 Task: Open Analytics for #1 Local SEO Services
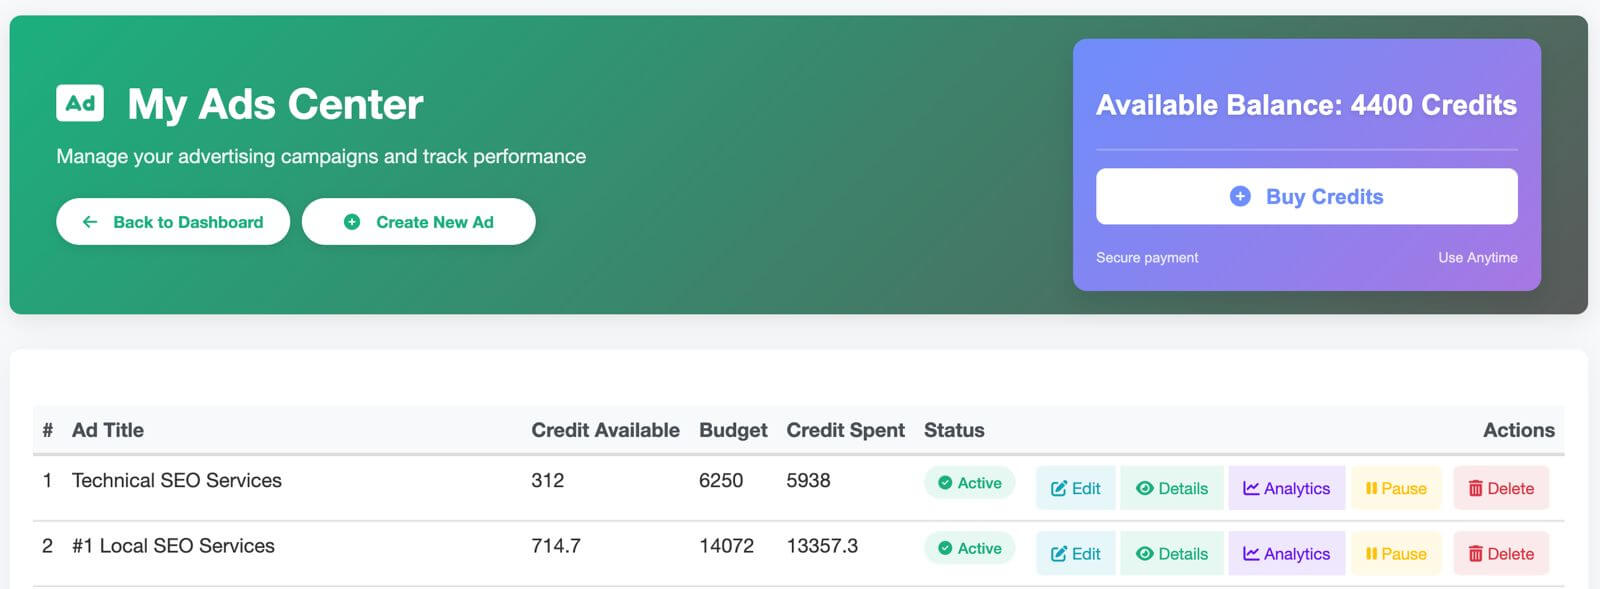click(1286, 554)
